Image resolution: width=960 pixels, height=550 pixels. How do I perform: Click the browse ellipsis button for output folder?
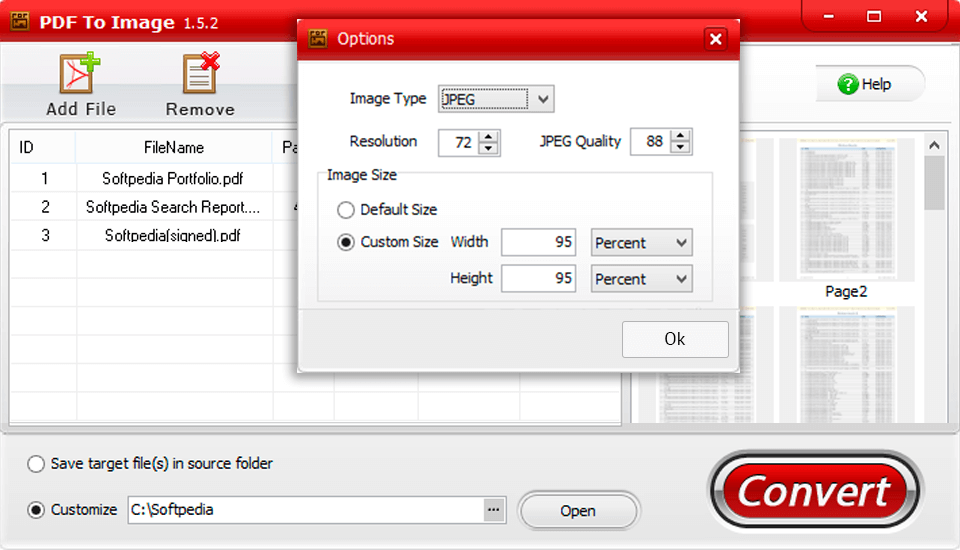click(493, 510)
